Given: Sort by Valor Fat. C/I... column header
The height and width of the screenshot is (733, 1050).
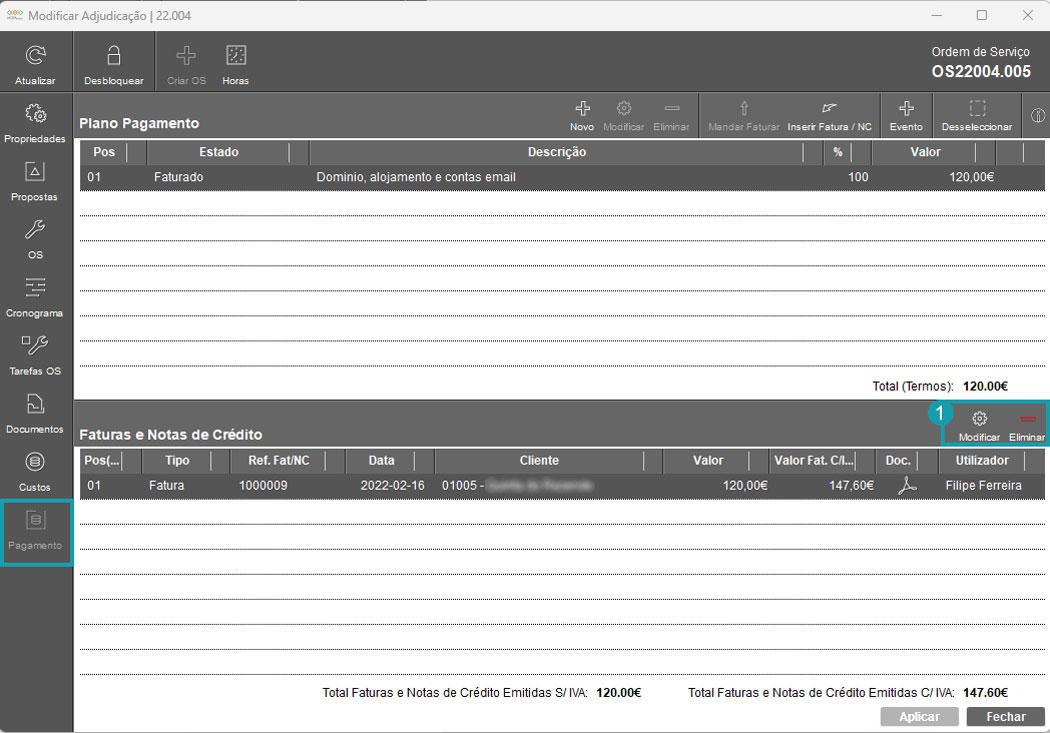Looking at the screenshot, I should (813, 461).
